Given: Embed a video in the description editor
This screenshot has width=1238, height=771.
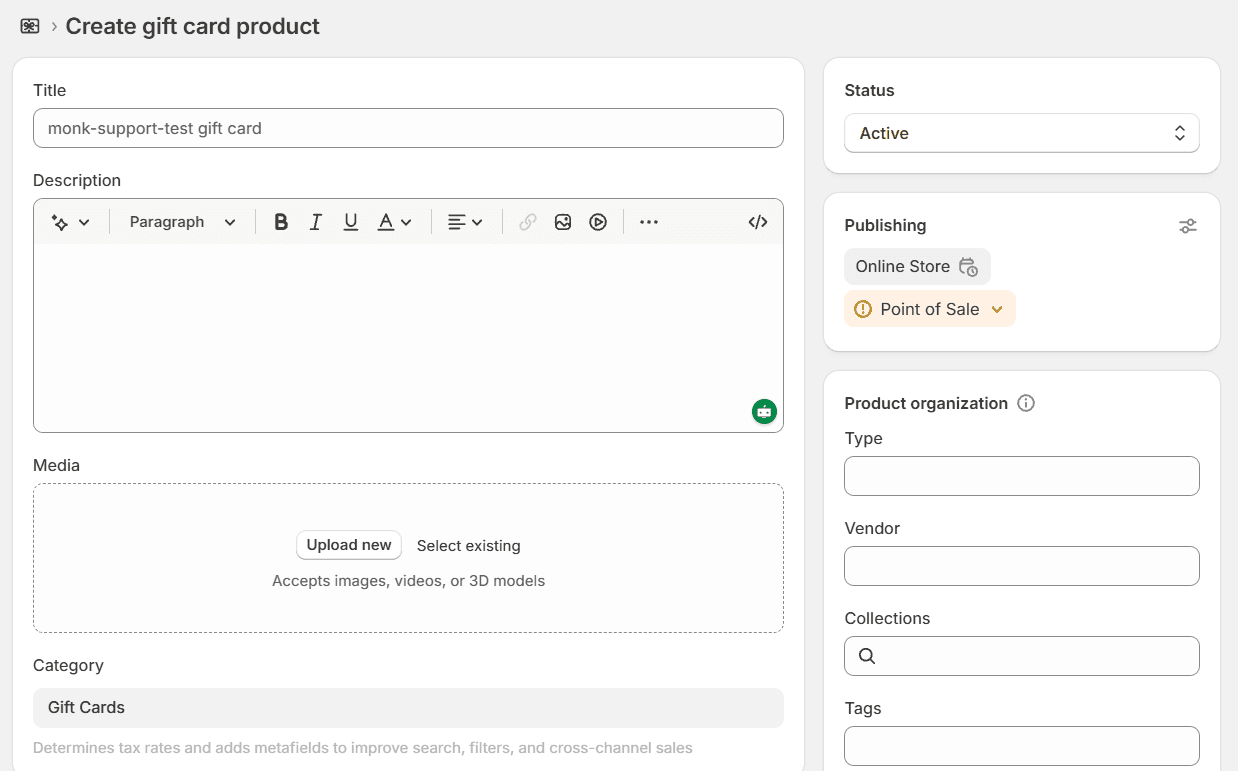Looking at the screenshot, I should click(x=598, y=221).
